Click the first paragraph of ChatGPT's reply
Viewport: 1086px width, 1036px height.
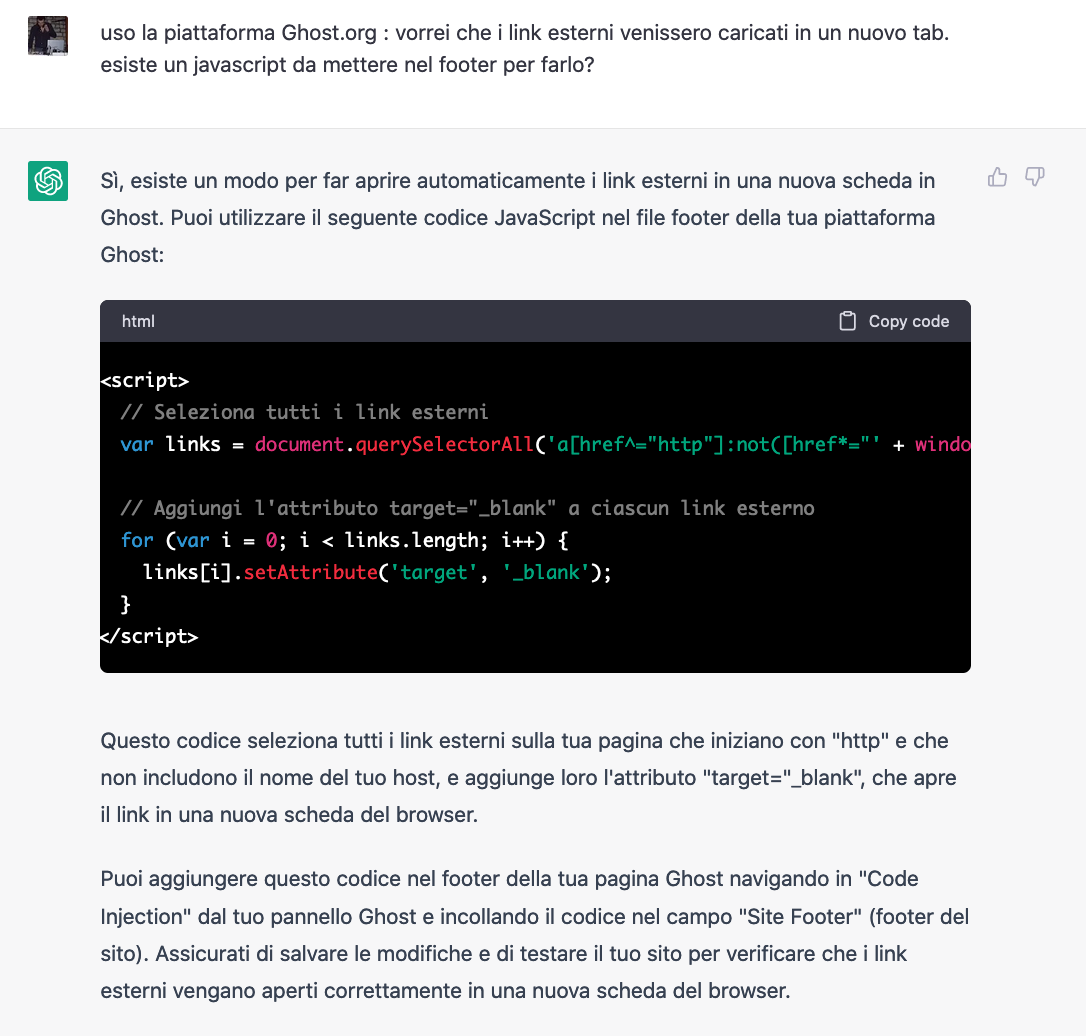pyautogui.click(x=520, y=217)
